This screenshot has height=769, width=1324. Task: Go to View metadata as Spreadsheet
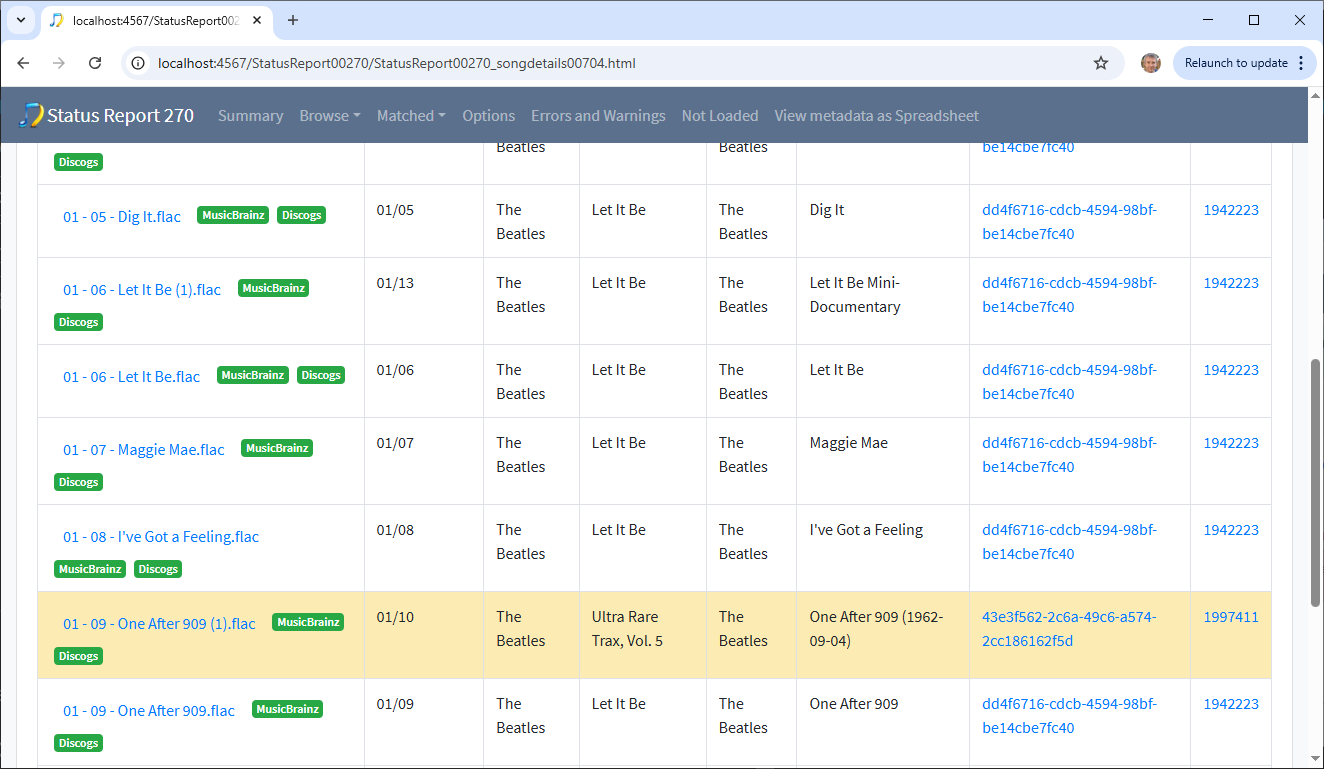(876, 116)
